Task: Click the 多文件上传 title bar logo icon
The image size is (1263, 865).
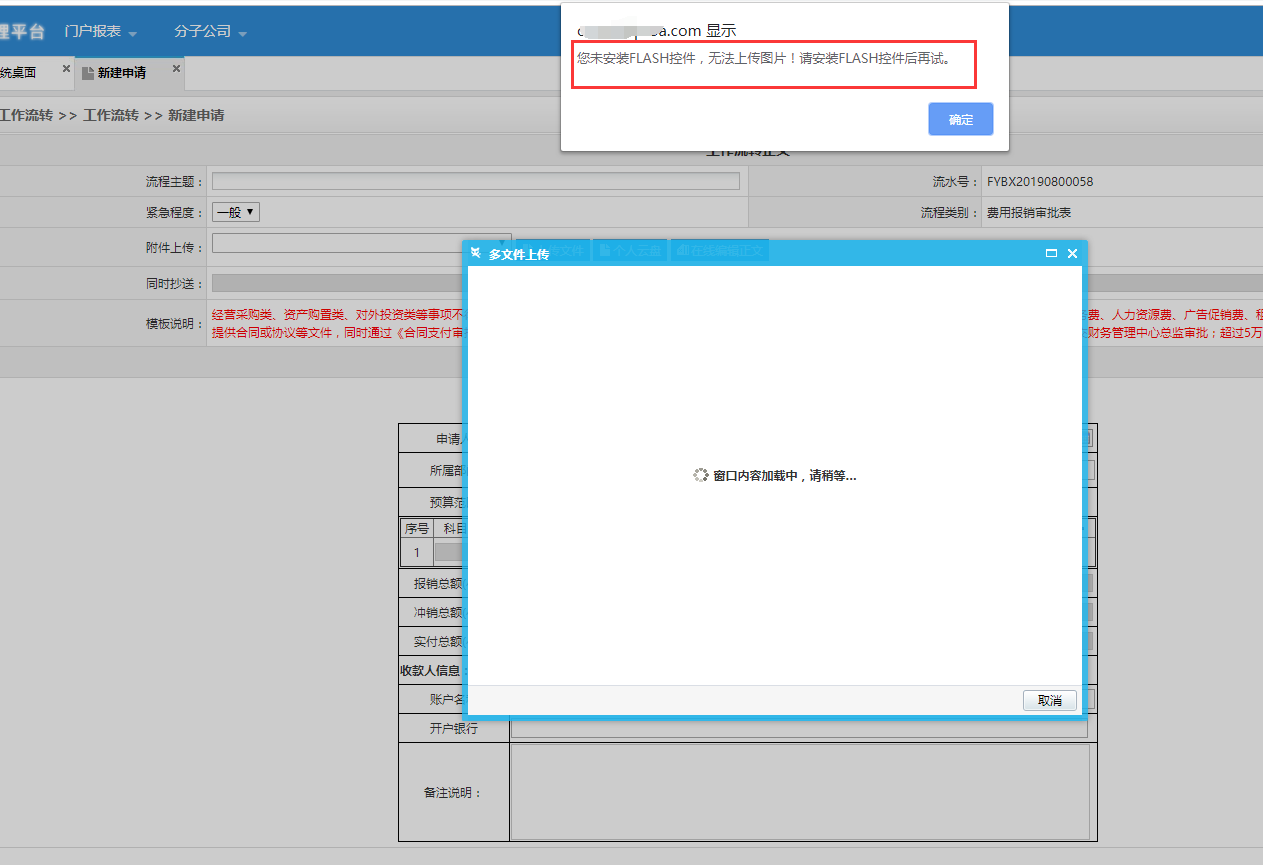Action: (476, 254)
